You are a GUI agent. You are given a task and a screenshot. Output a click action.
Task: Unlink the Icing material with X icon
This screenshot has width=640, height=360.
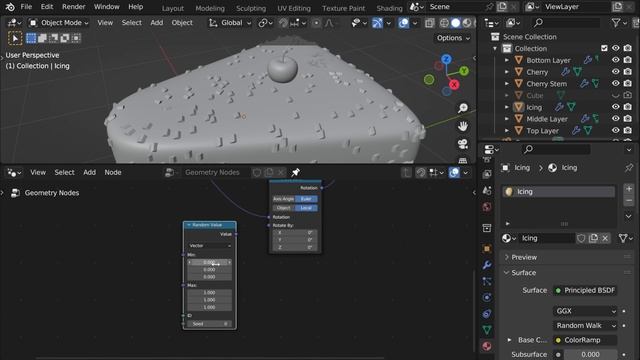coord(605,238)
